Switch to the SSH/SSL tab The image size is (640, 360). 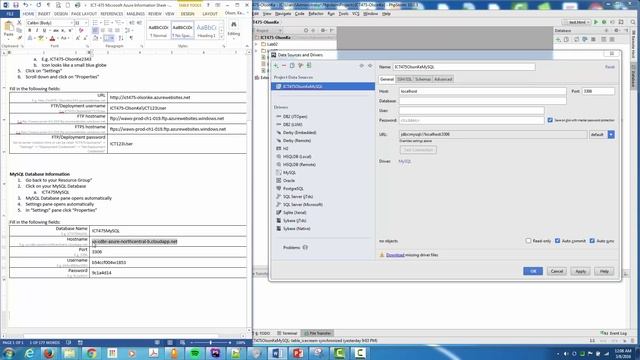coord(404,79)
